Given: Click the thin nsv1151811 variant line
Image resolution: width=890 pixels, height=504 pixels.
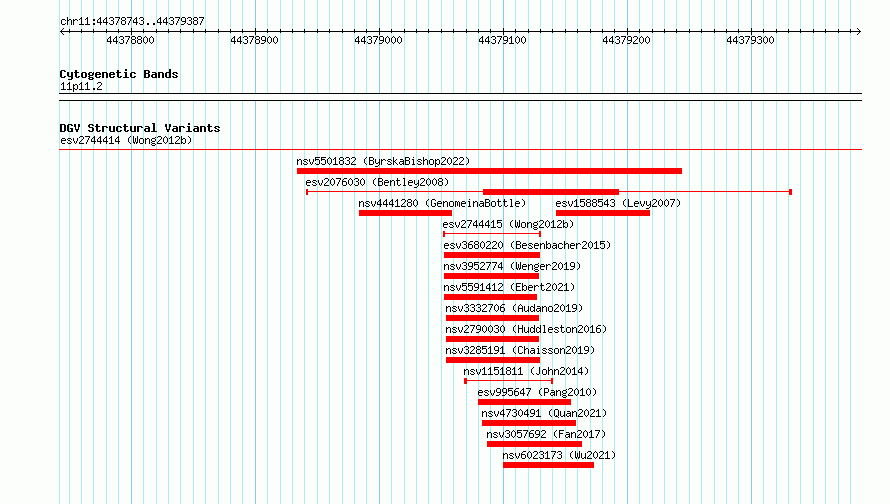Looking at the screenshot, I should point(509,381).
